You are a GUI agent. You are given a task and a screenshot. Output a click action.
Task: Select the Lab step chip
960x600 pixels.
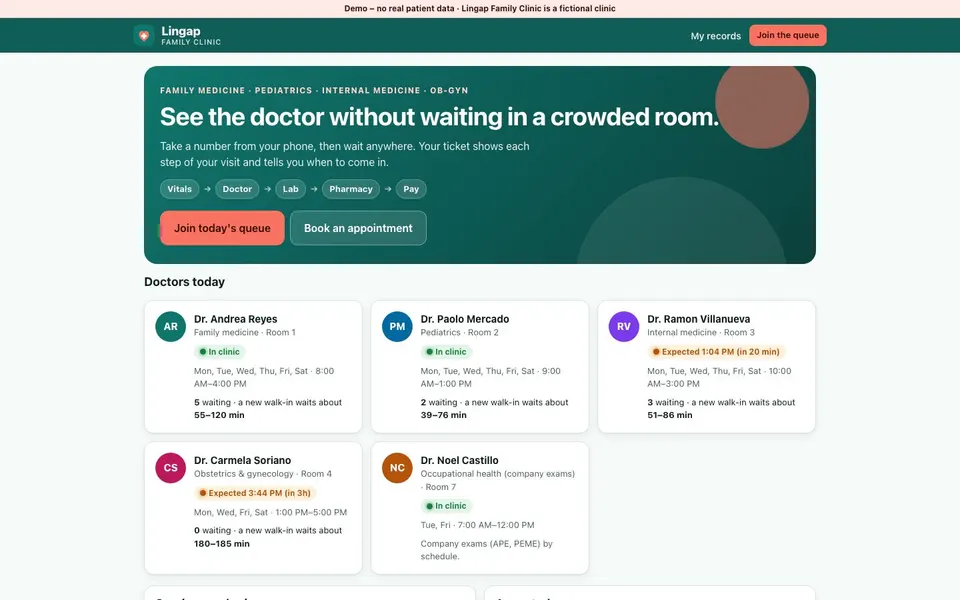click(290, 189)
